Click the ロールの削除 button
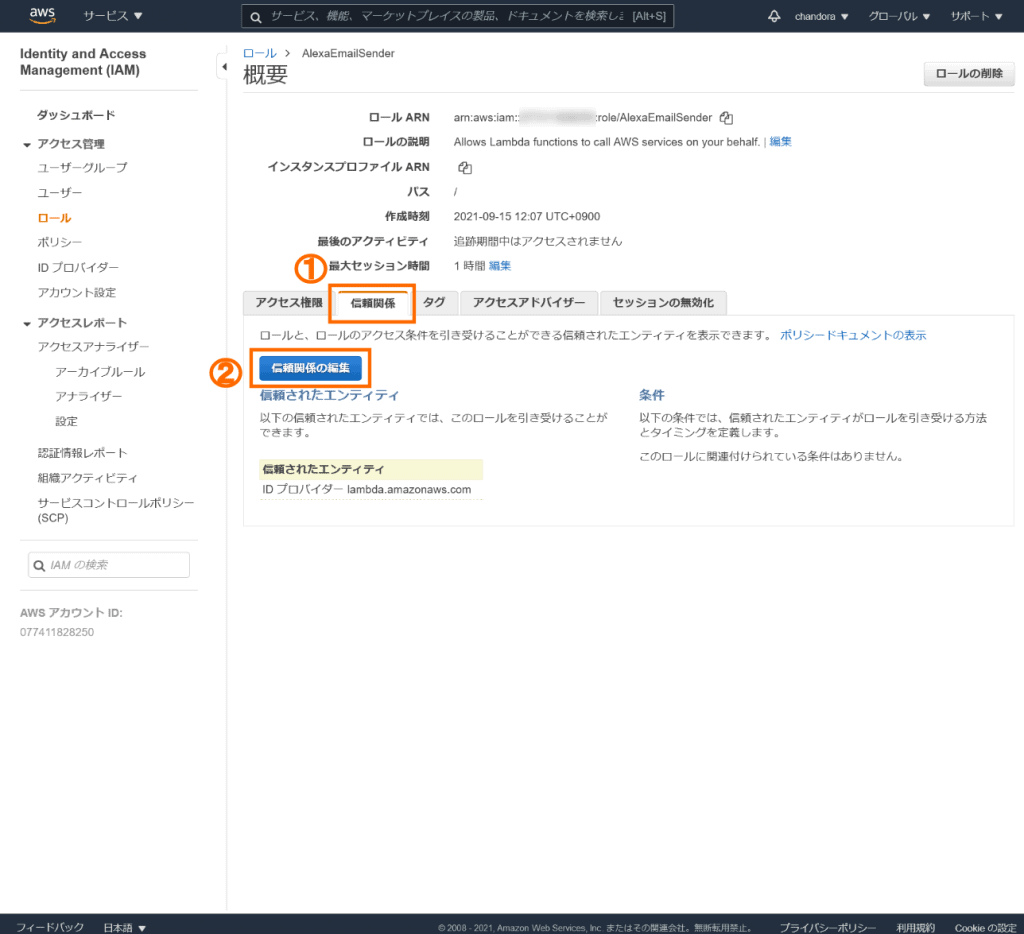 coord(969,74)
